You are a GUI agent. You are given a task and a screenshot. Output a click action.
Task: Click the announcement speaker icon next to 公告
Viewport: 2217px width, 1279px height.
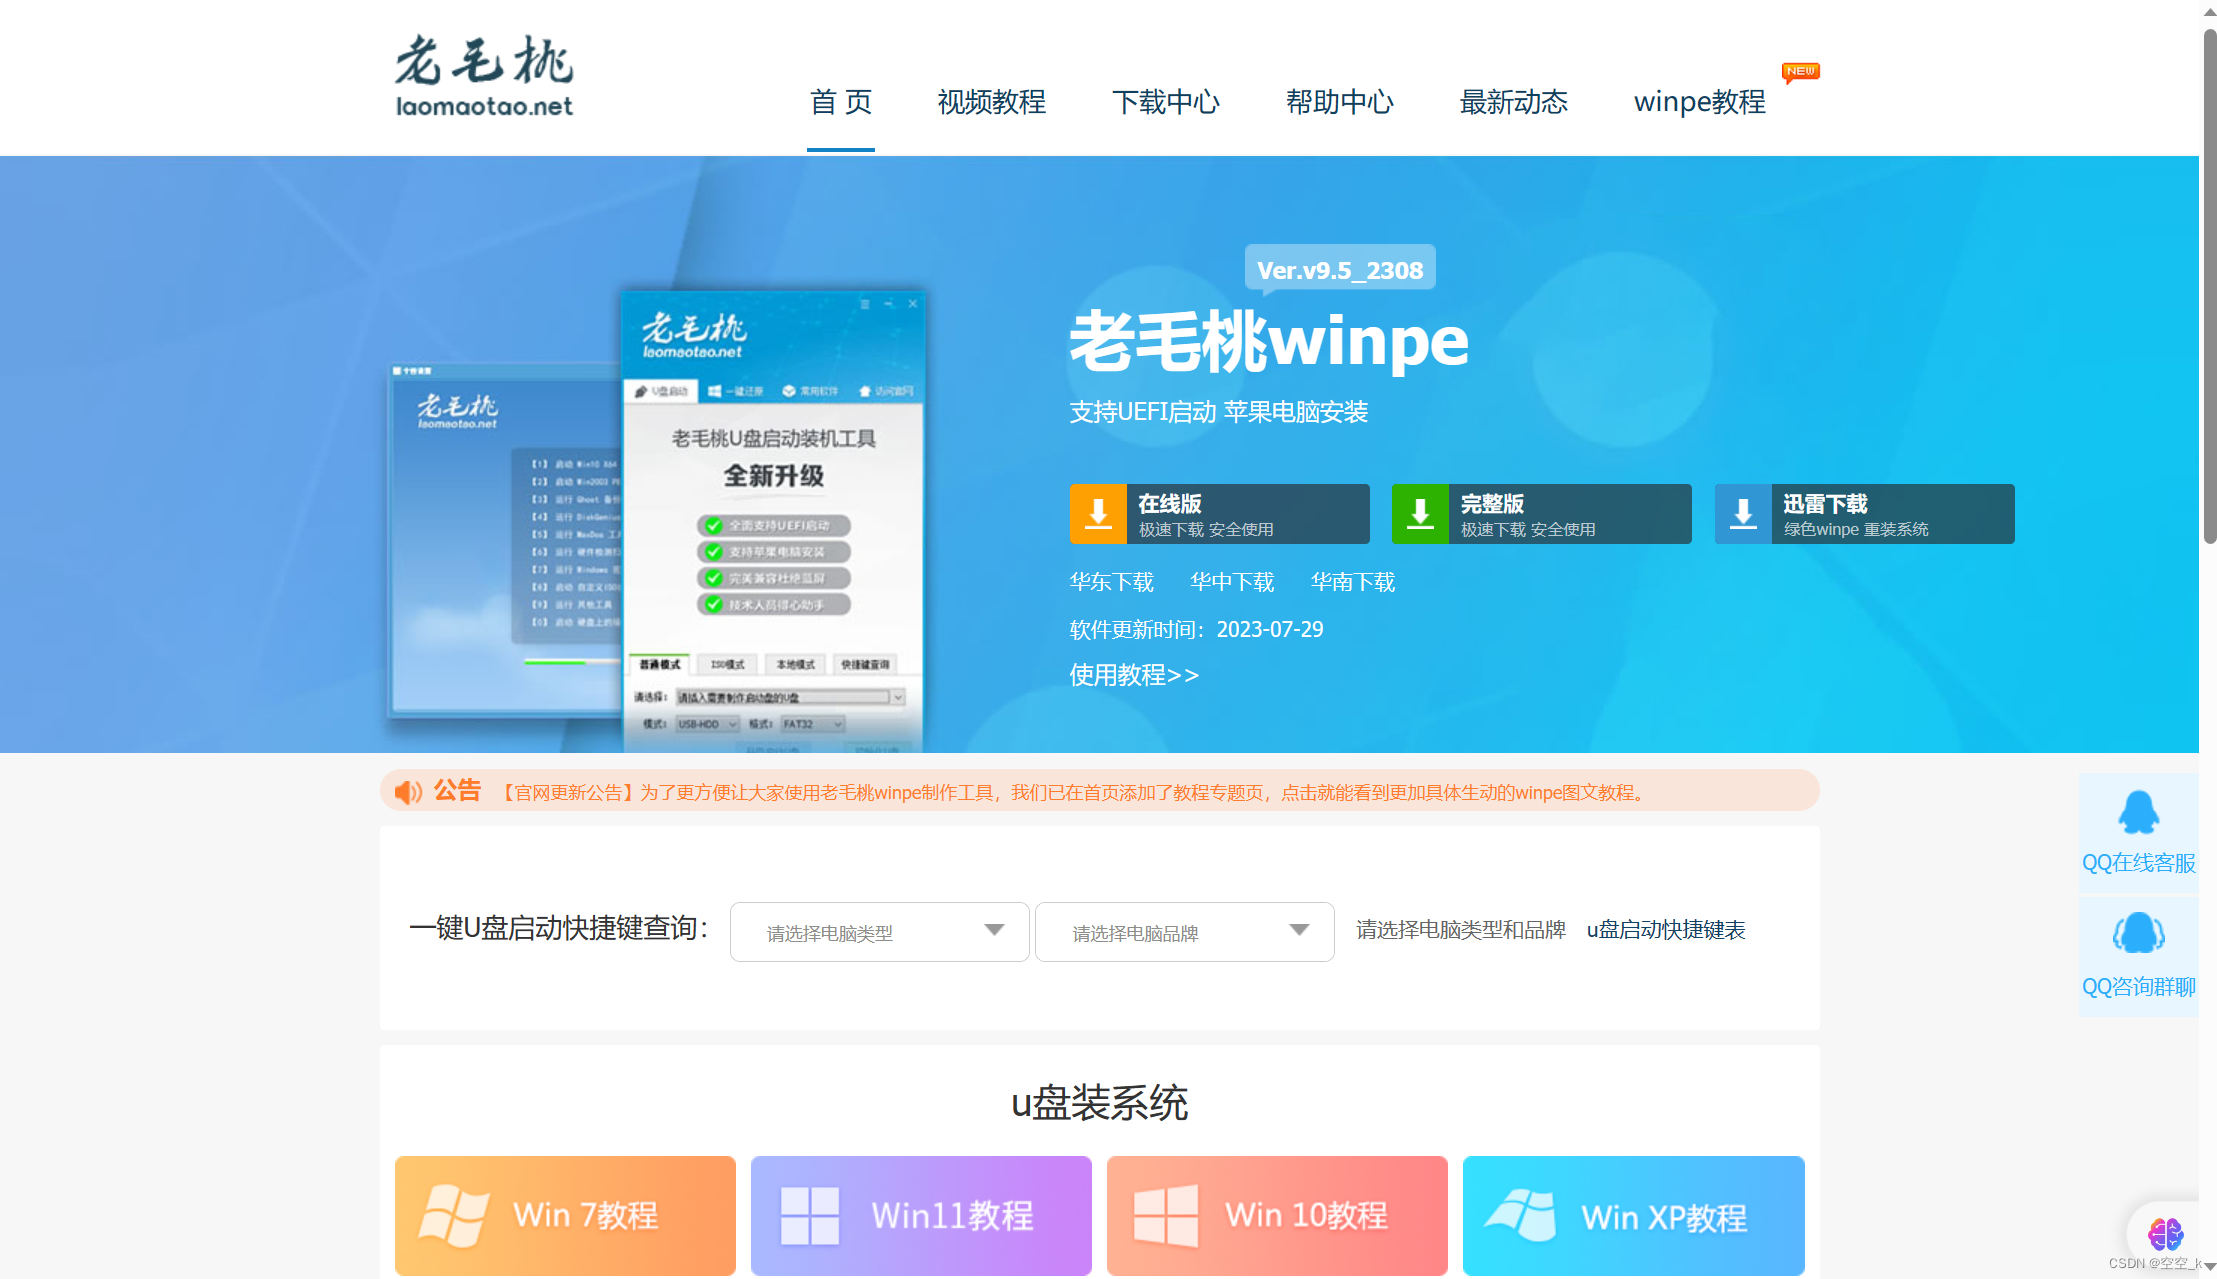coord(407,791)
